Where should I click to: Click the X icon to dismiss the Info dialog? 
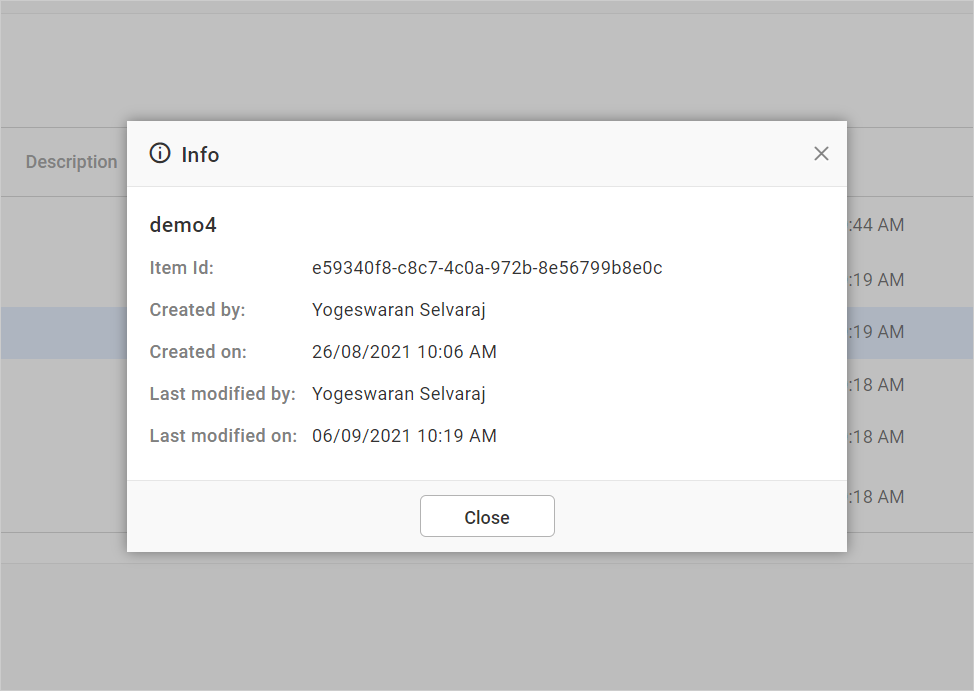pos(821,153)
